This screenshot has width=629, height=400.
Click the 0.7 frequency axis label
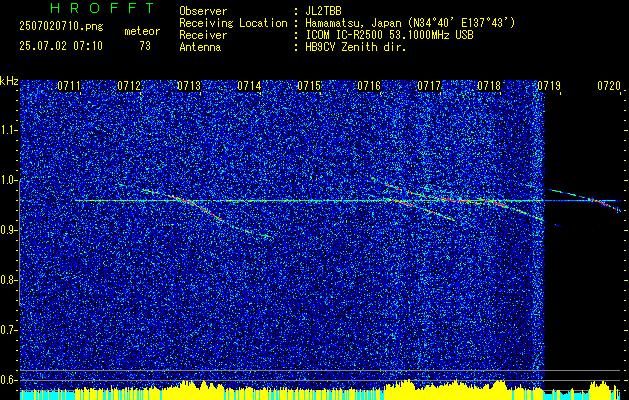pos(9,330)
